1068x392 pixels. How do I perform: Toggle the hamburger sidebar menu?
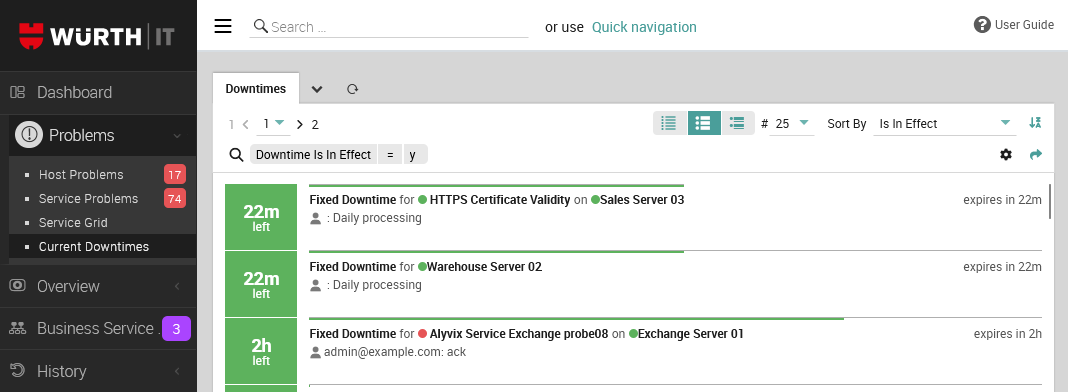[223, 26]
